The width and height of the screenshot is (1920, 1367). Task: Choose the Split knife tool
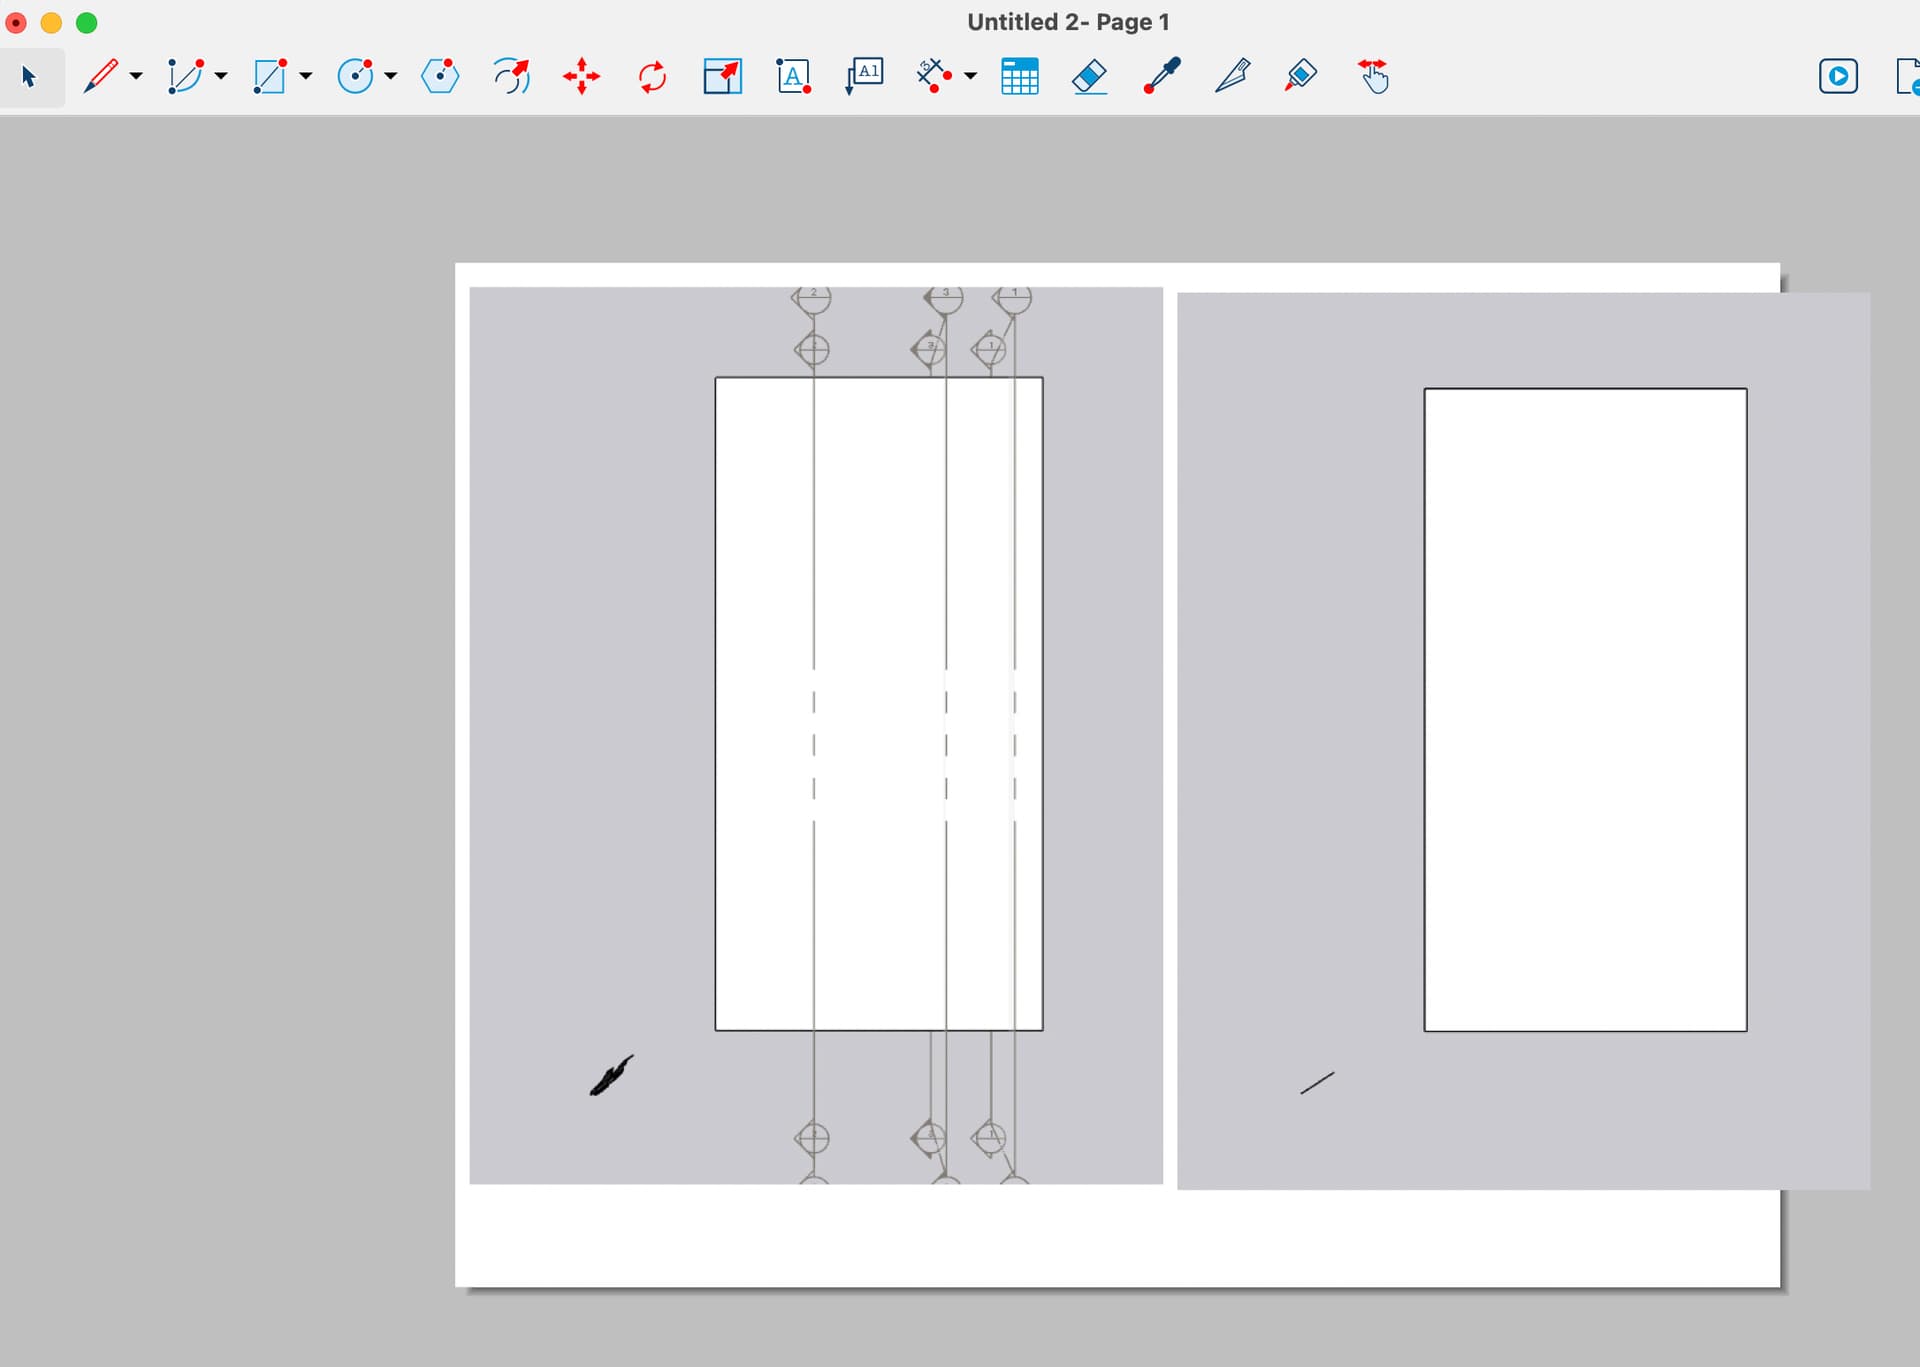point(1232,77)
